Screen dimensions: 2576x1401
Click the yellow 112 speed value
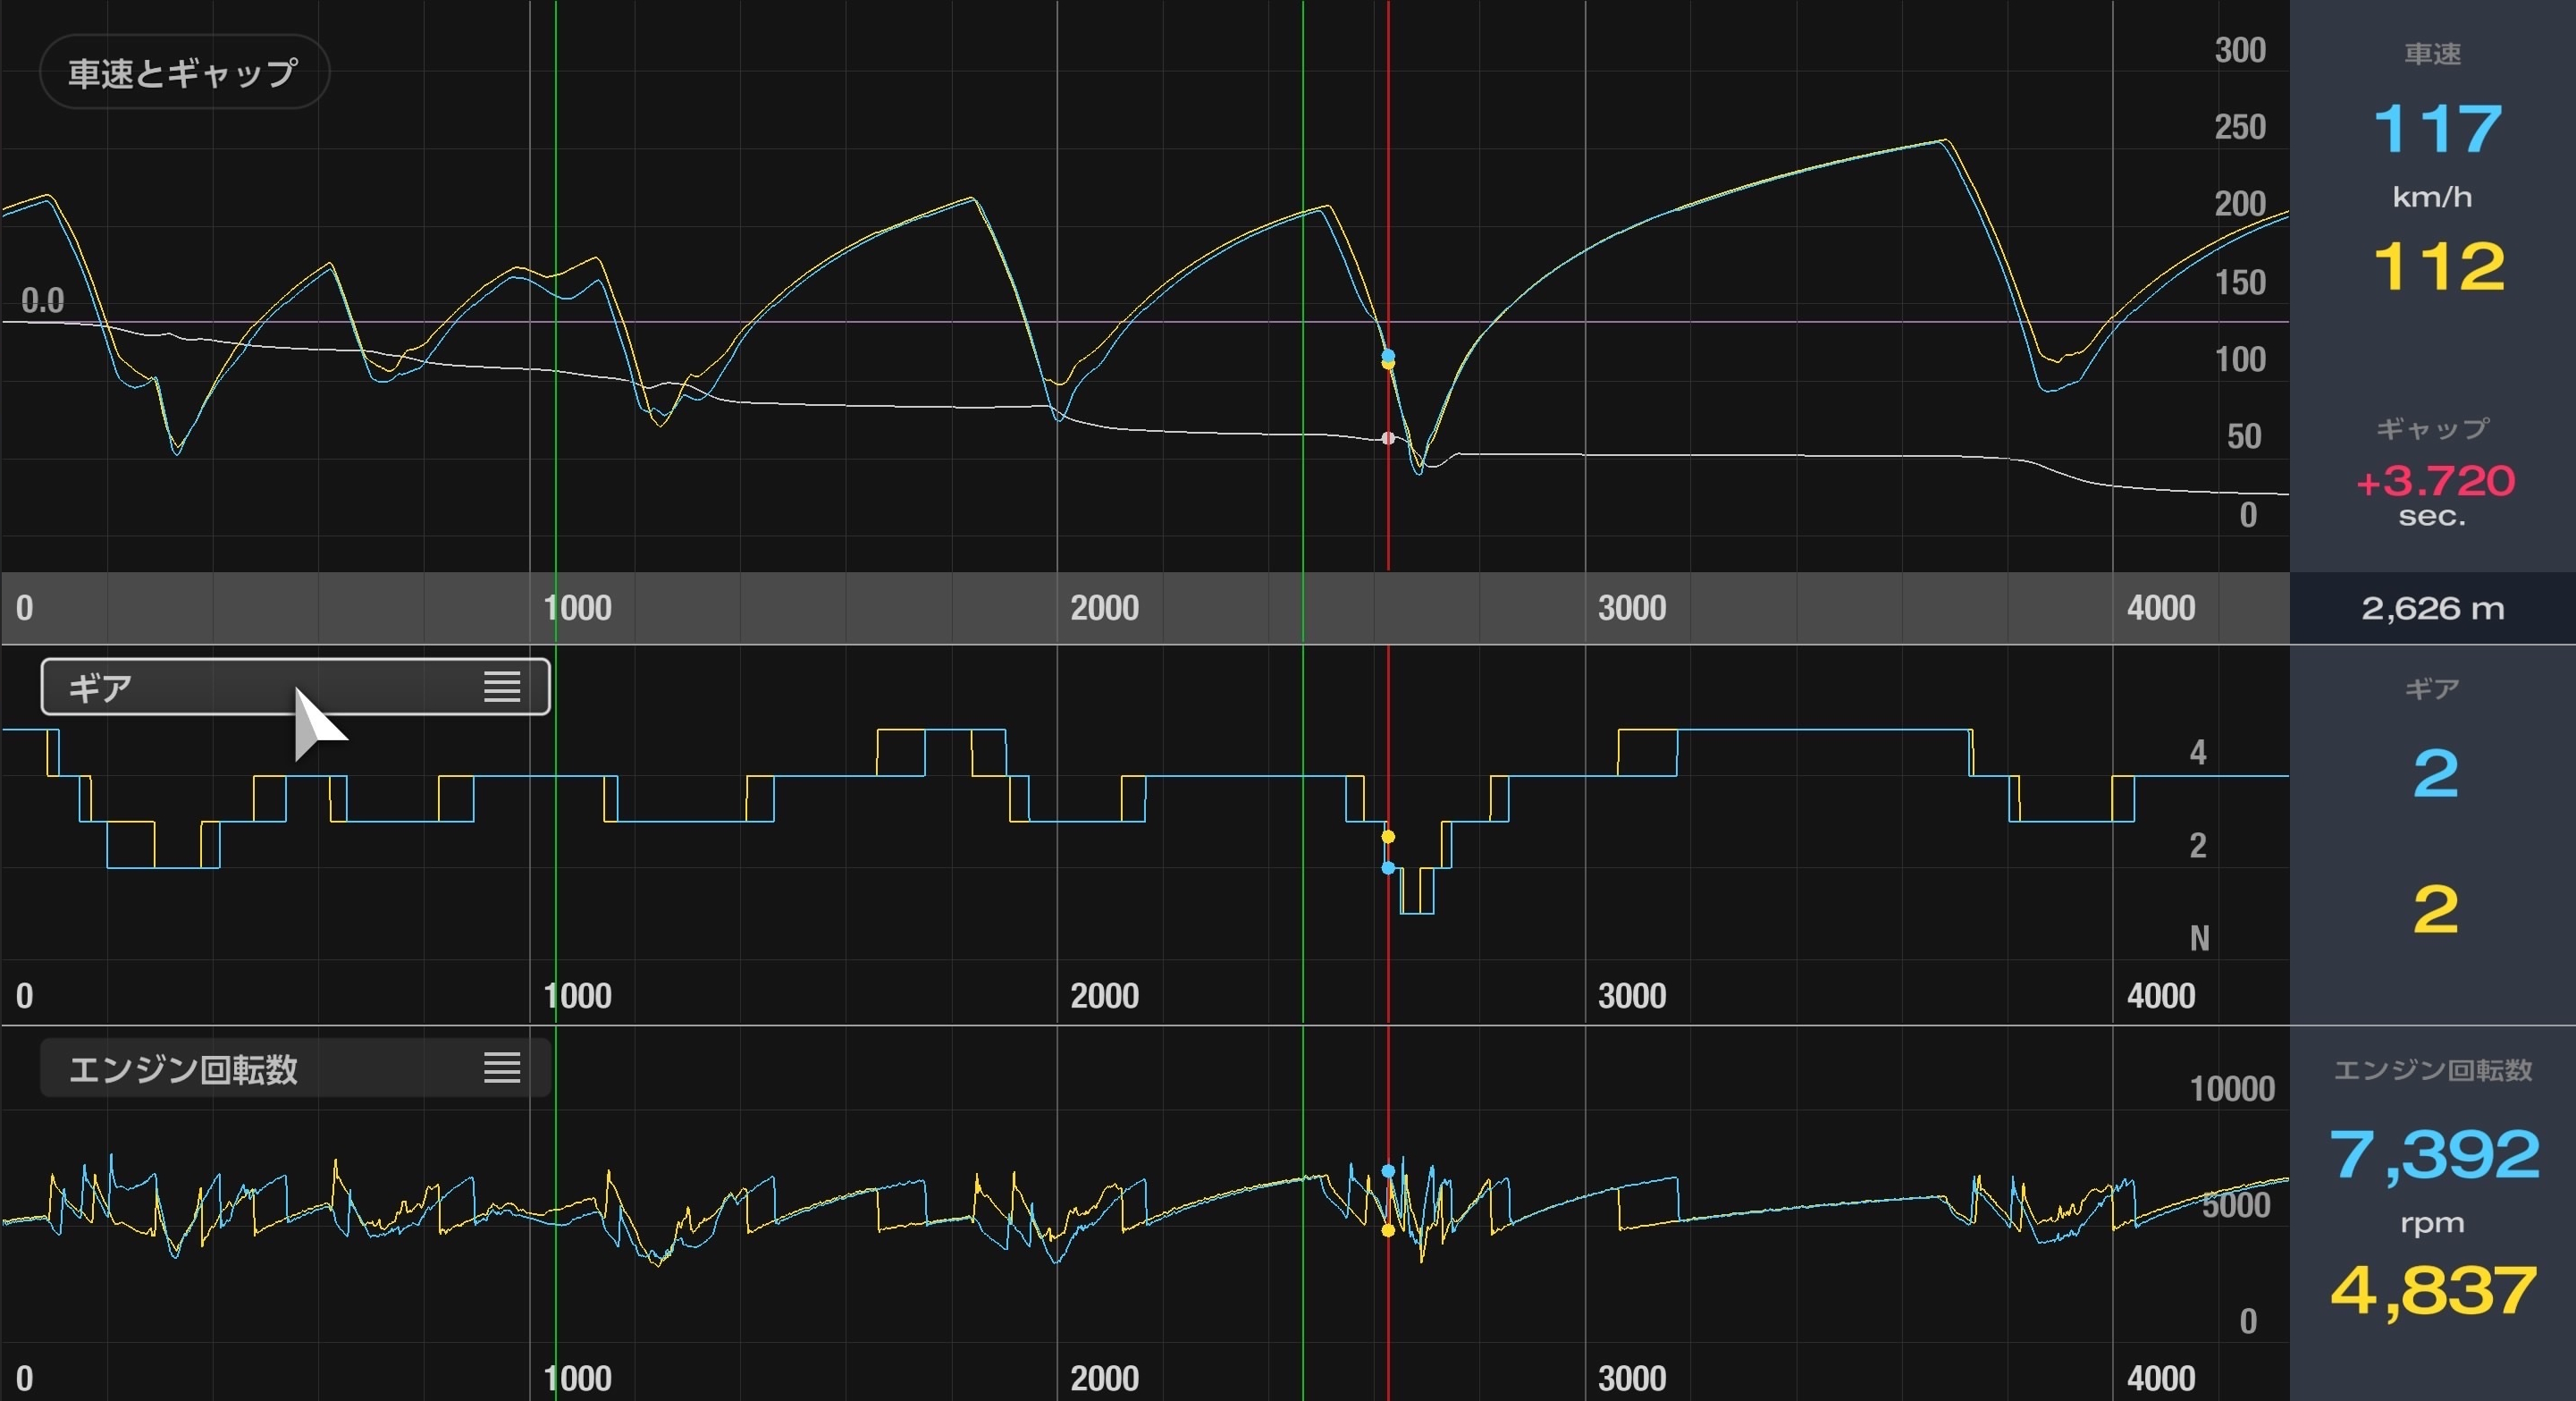(2438, 266)
